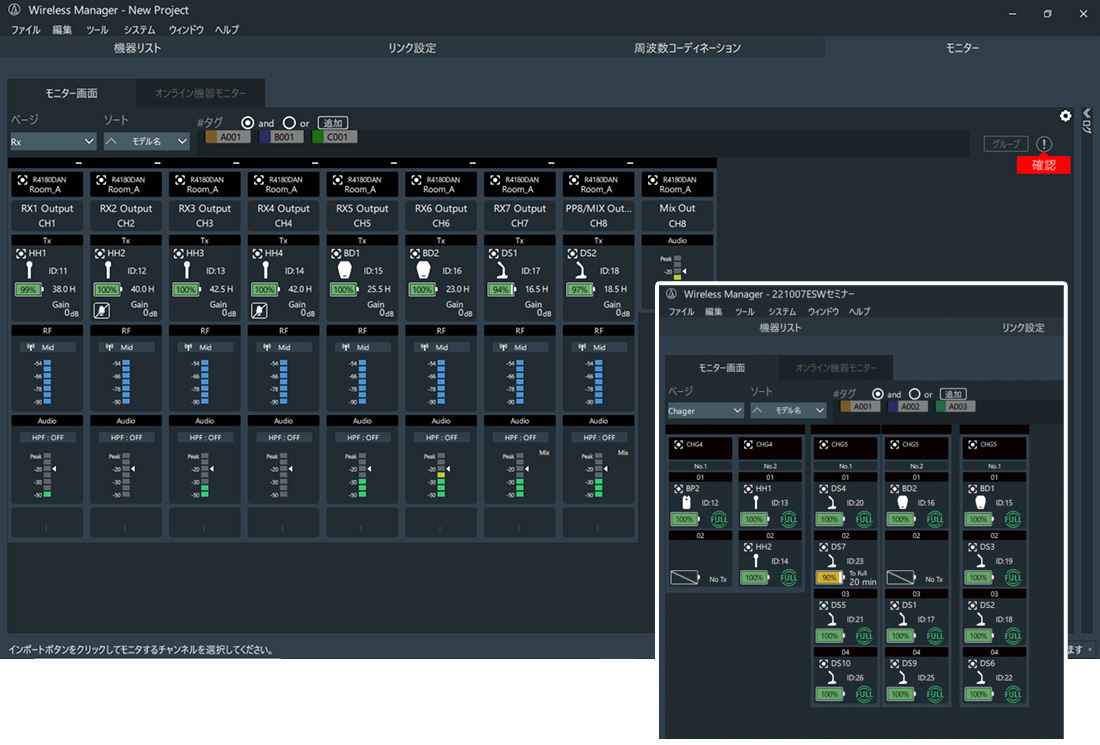Select 'and' tag filter in New Project window
1100x745 pixels.
248,123
